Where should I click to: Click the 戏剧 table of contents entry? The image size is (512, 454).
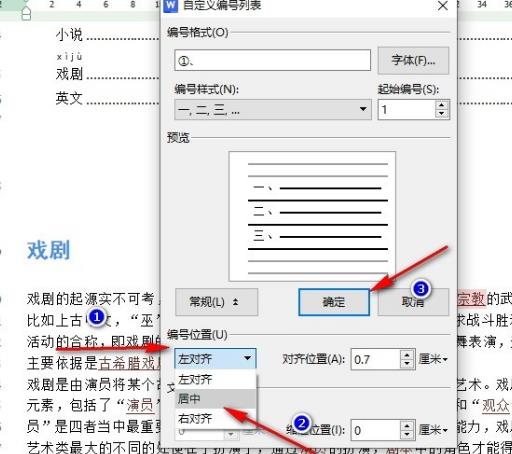coord(69,74)
